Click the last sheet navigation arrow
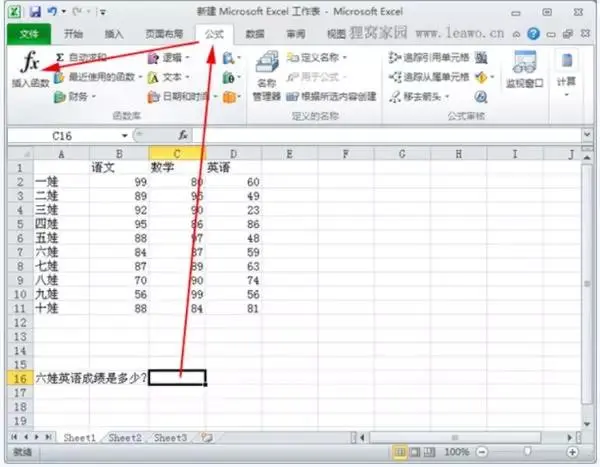600x467 pixels. 49,437
